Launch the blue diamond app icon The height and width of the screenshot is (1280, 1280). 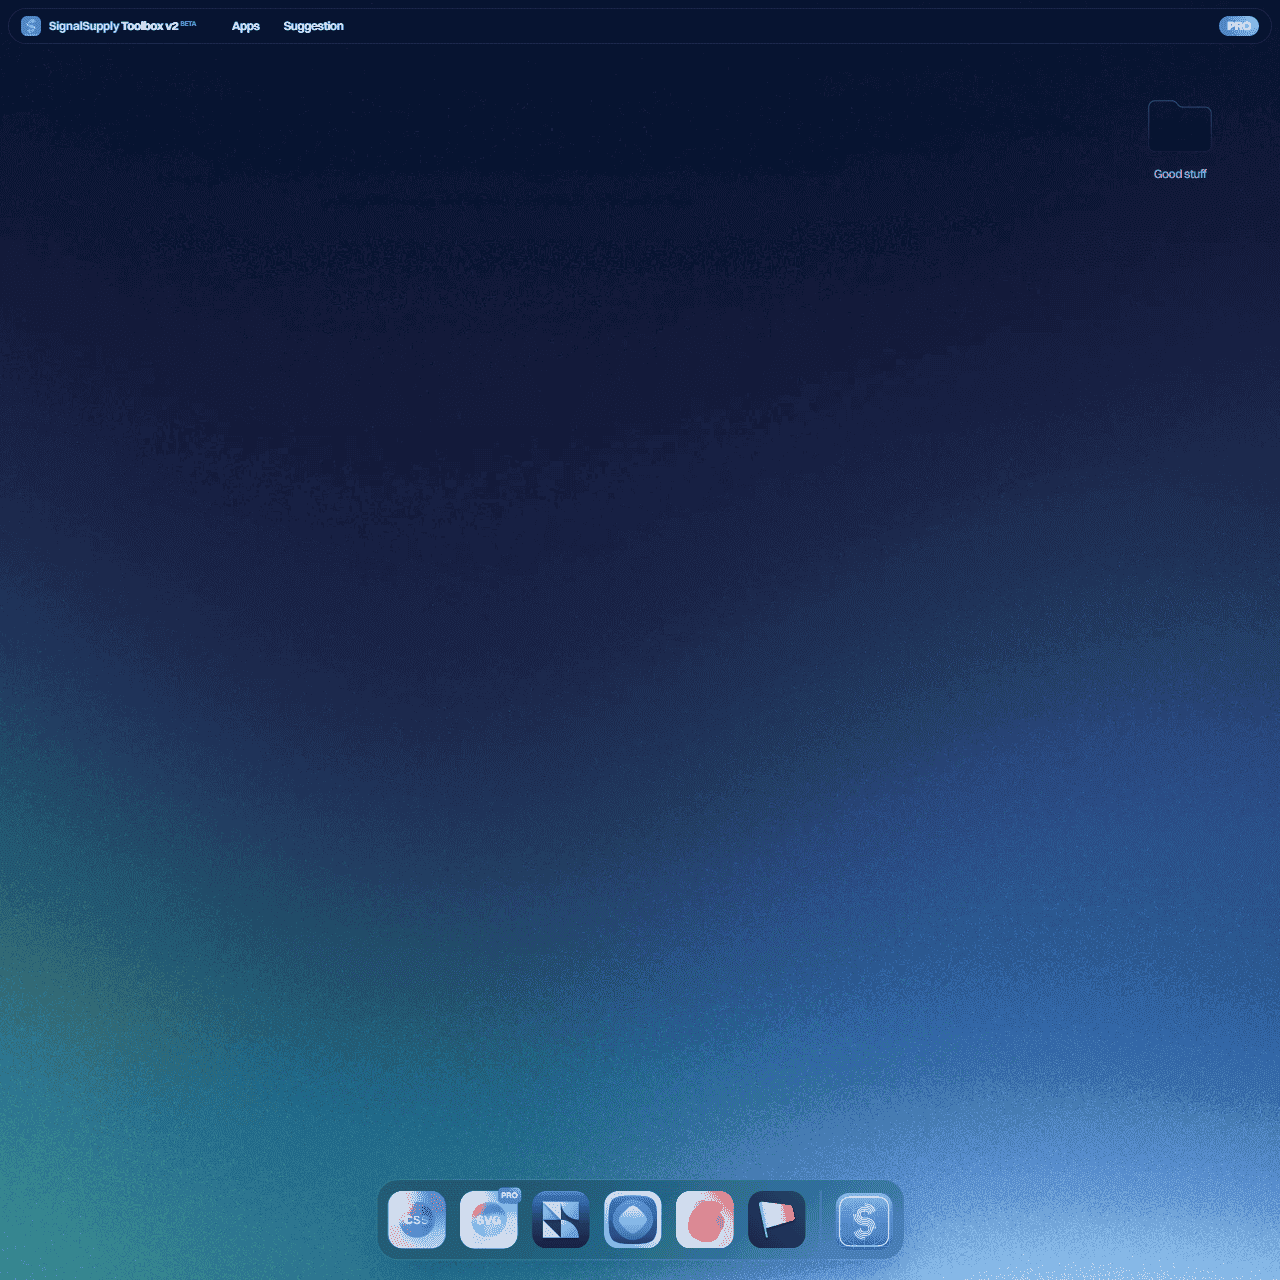(x=633, y=1219)
